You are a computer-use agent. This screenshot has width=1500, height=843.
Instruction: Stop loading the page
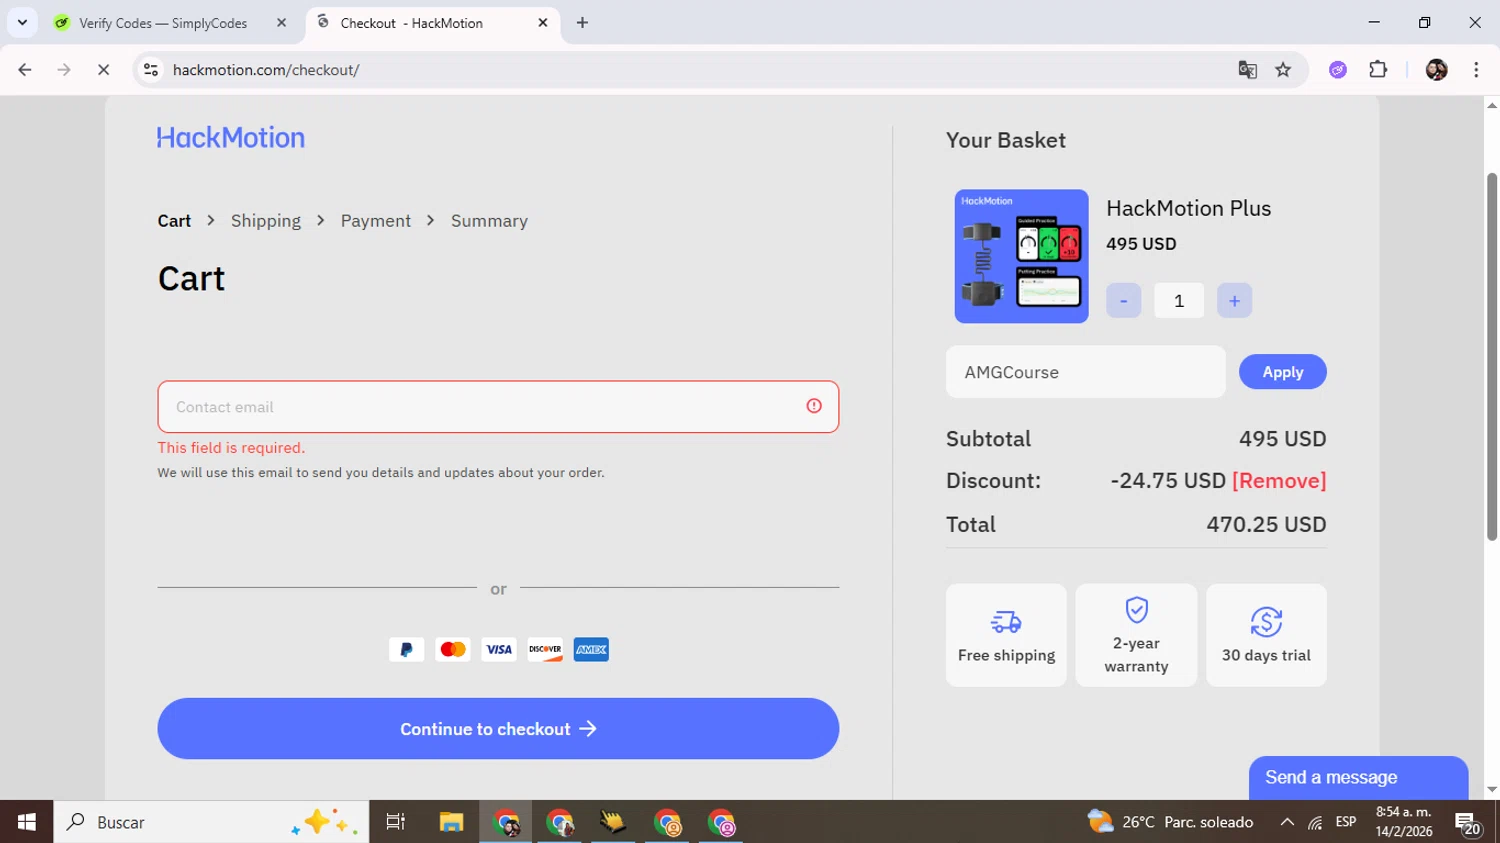pyautogui.click(x=103, y=70)
